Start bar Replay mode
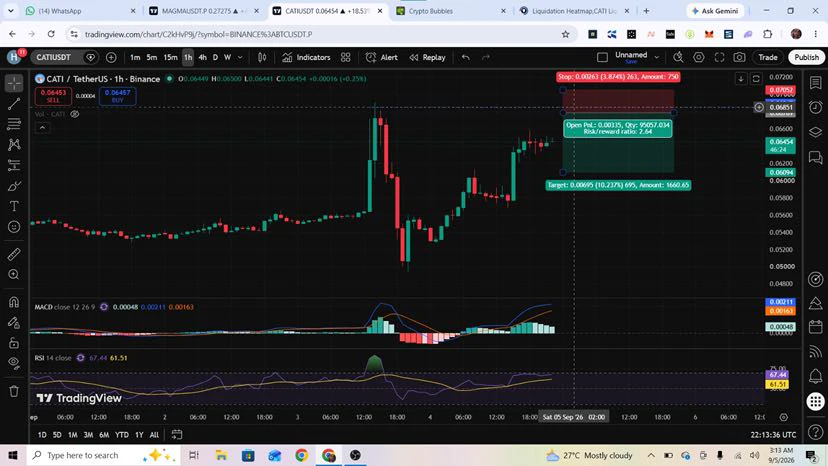The image size is (828, 466). coord(427,57)
